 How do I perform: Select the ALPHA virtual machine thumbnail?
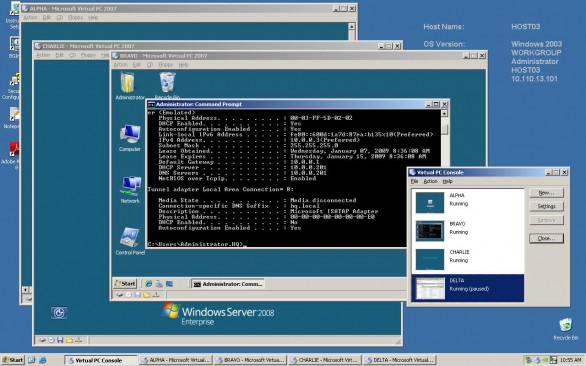point(430,203)
